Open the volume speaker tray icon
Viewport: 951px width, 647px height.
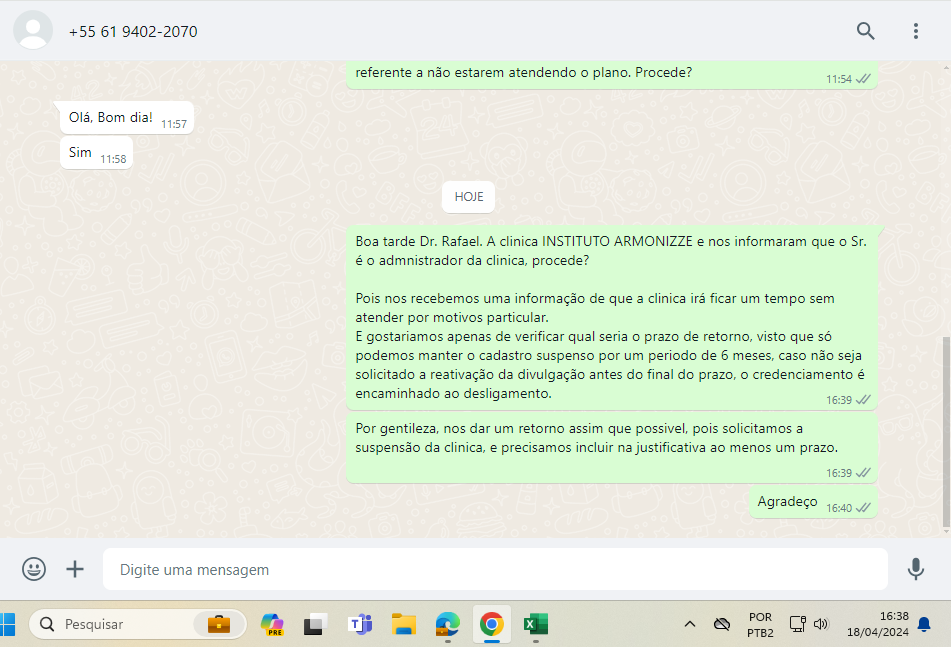pyautogui.click(x=821, y=624)
